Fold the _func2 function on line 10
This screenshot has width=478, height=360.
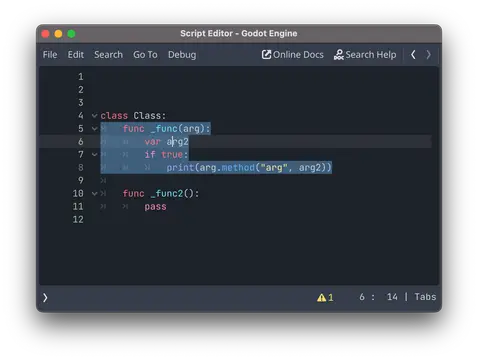pos(94,193)
